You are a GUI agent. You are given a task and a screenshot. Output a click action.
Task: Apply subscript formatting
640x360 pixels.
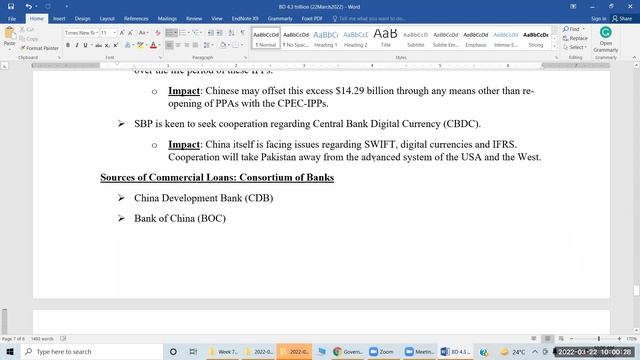pyautogui.click(x=107, y=45)
